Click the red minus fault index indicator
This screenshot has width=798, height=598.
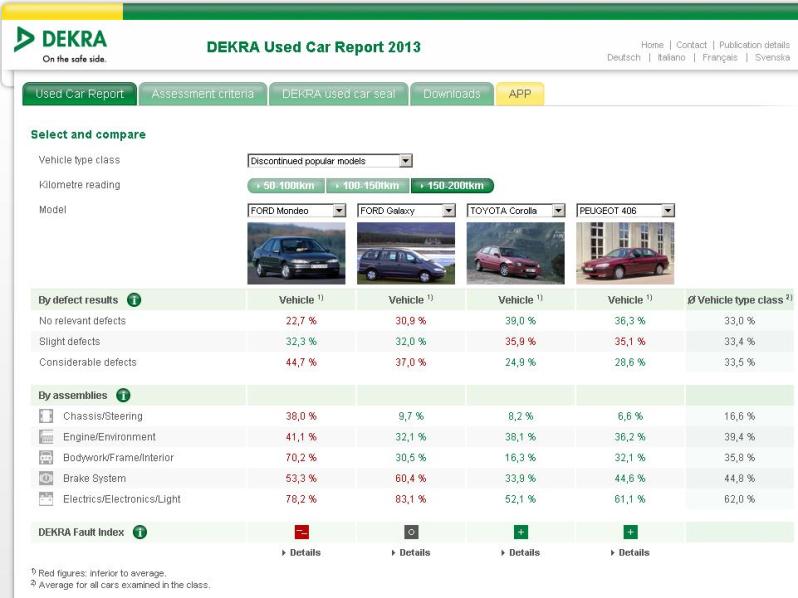(302, 532)
